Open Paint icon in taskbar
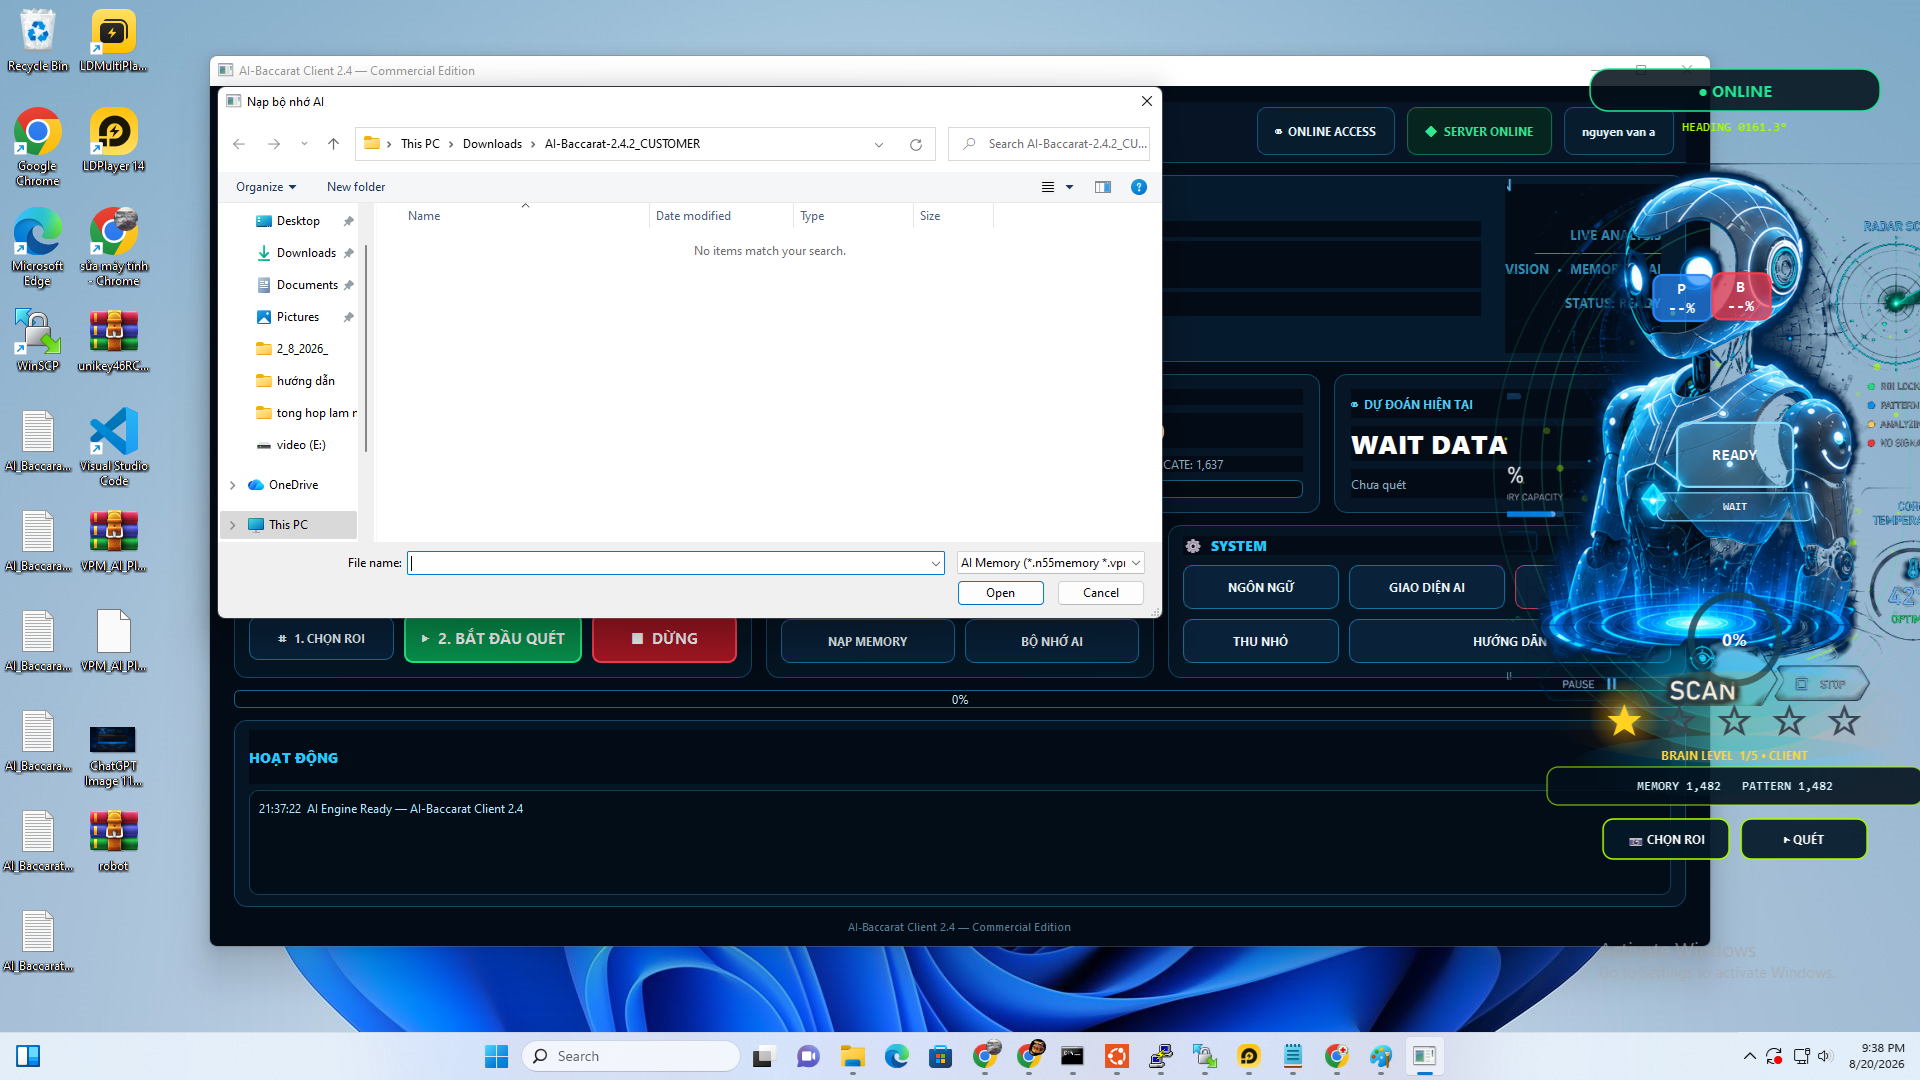This screenshot has width=1920, height=1080. (1380, 1056)
